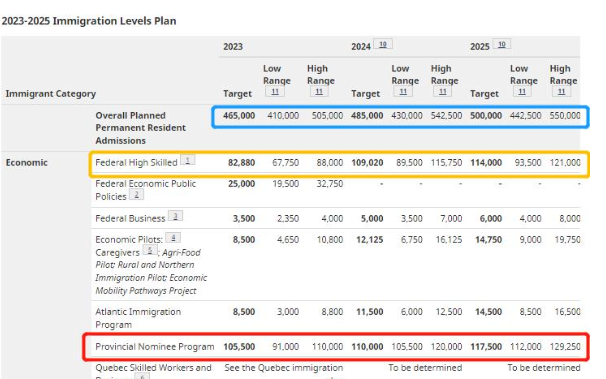Open footnote 10 next to 2024
Image resolution: width=606 pixels, height=379 pixels.
point(383,44)
